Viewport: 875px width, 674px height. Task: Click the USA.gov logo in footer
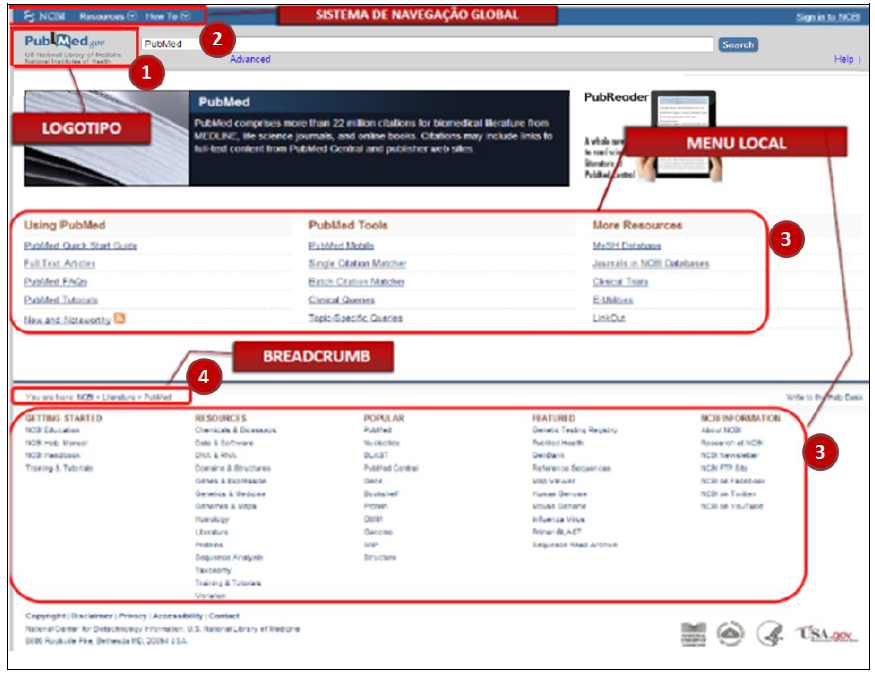(824, 633)
